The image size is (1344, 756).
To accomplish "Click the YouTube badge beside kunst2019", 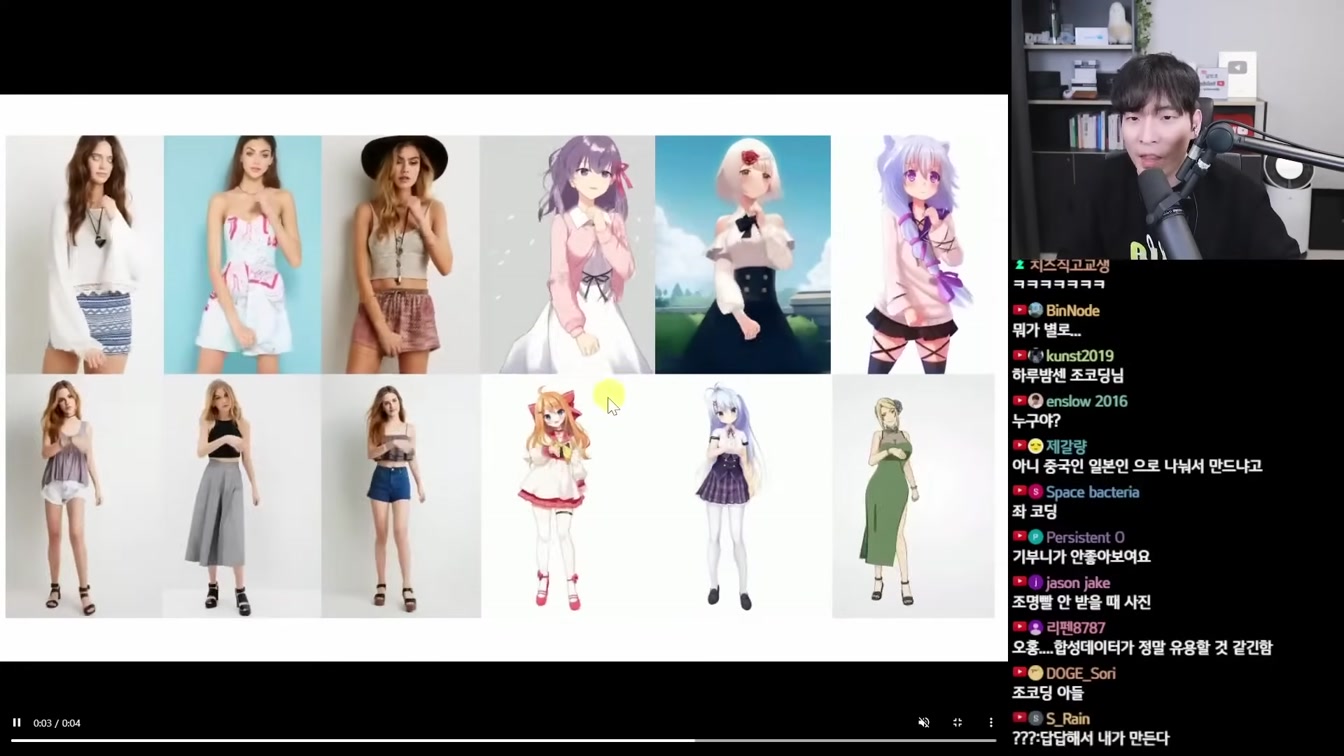I will [x=1020, y=355].
